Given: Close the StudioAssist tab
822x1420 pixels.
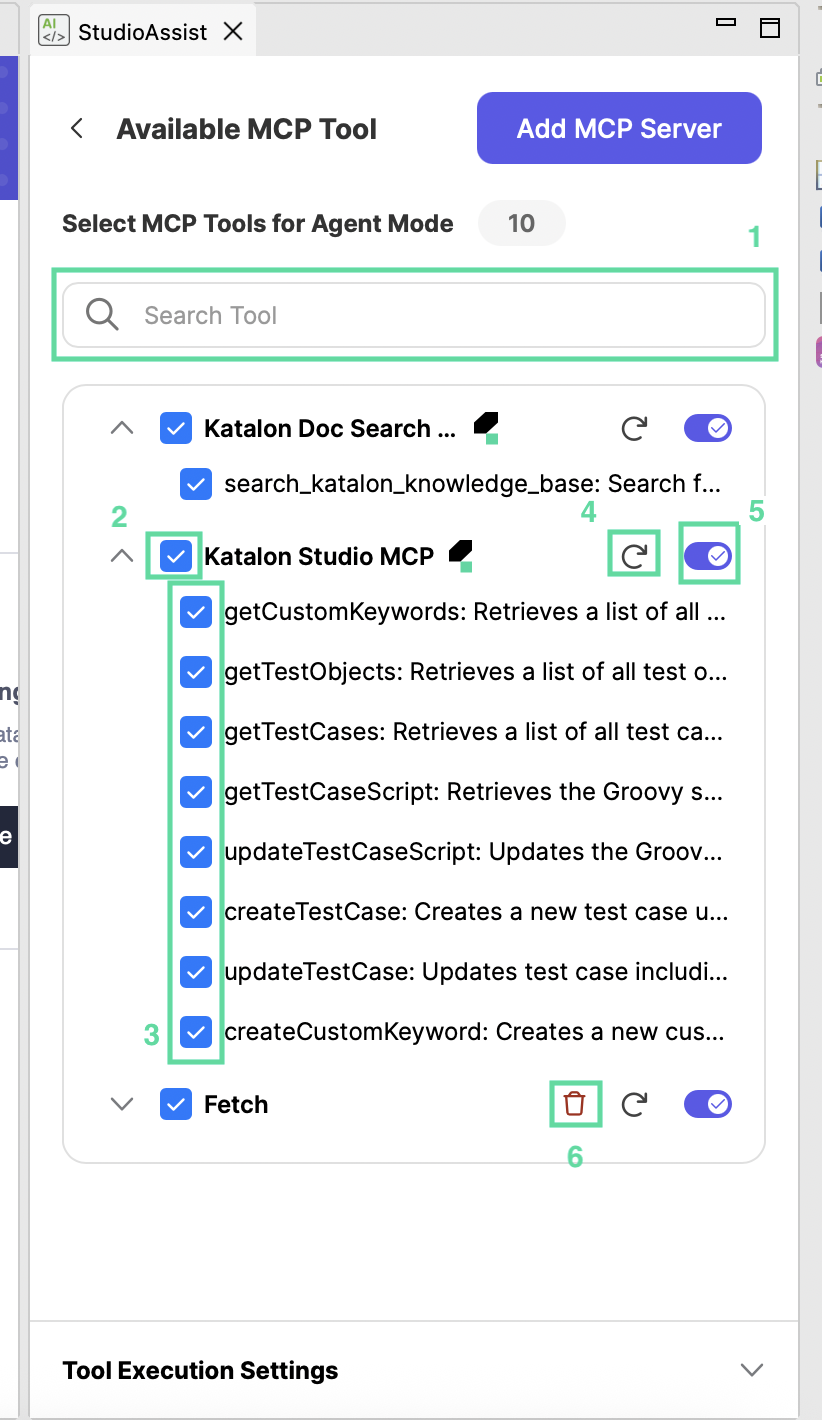Looking at the screenshot, I should click(232, 31).
